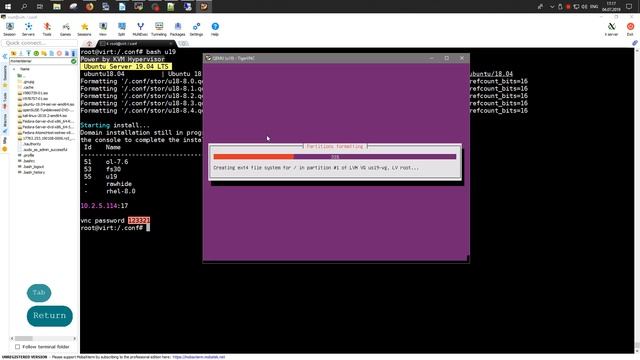Image resolution: width=640 pixels, height=360 pixels.
Task: Select the .bash_logout file
Action: [31, 167]
